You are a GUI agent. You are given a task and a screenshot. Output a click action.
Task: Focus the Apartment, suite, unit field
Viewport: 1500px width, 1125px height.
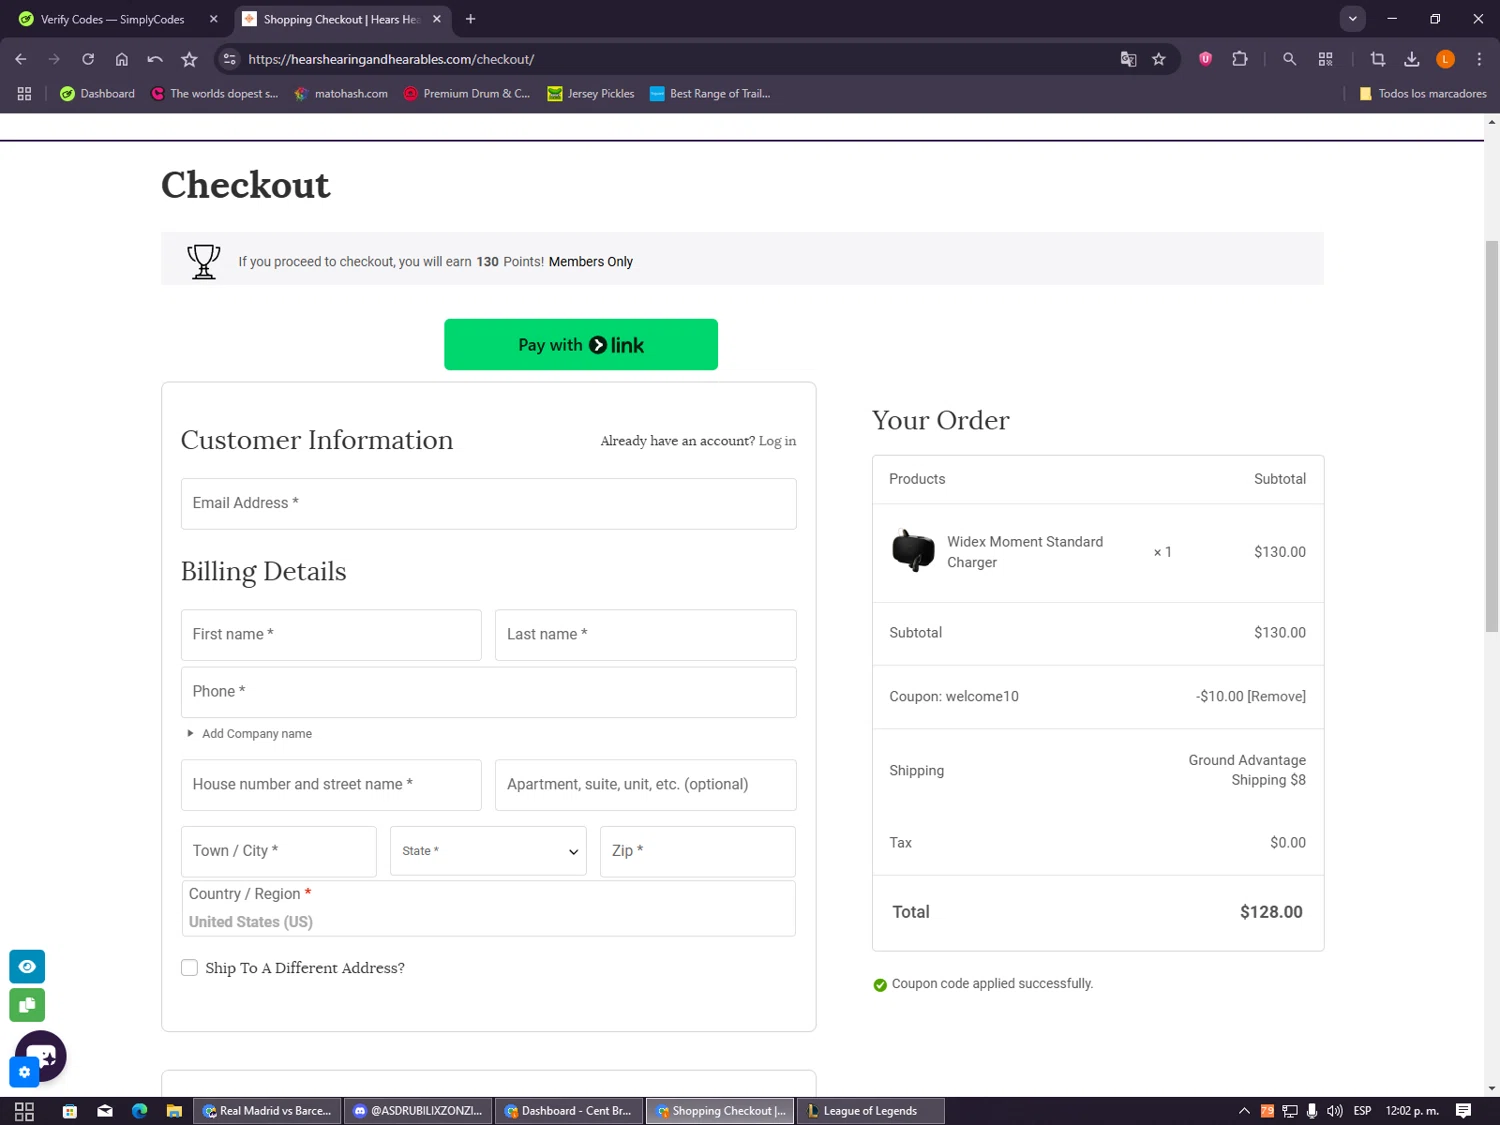[645, 784]
